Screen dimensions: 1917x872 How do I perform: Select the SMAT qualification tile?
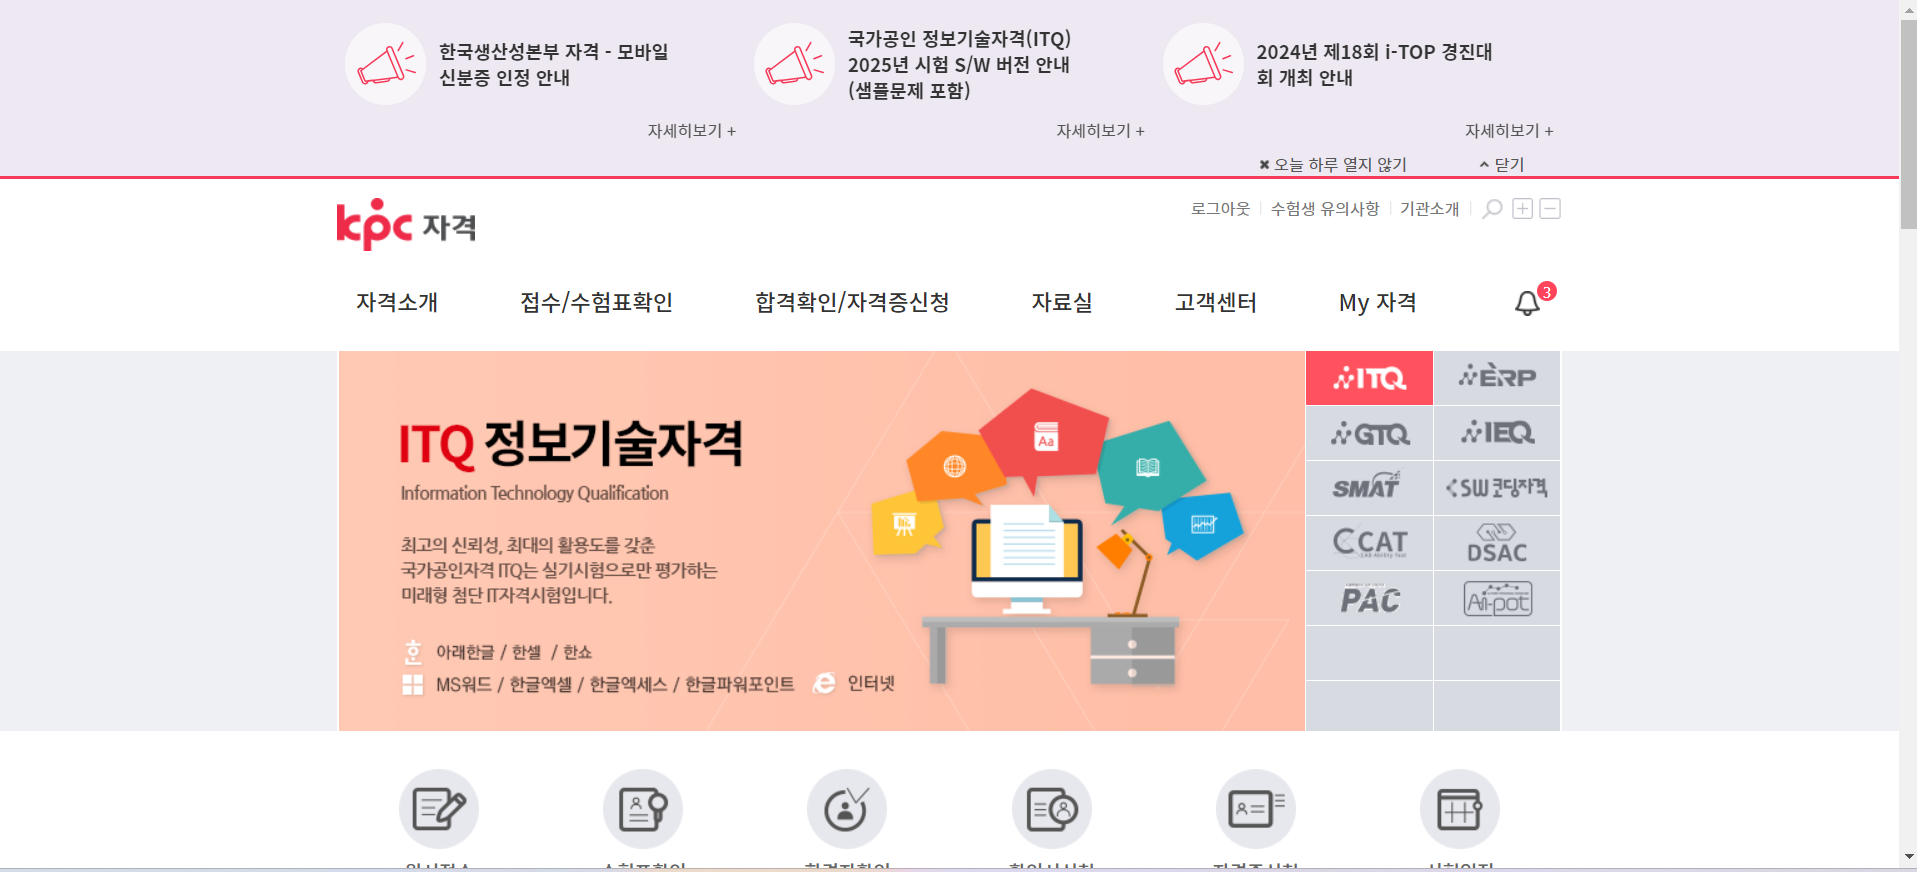pyautogui.click(x=1369, y=488)
